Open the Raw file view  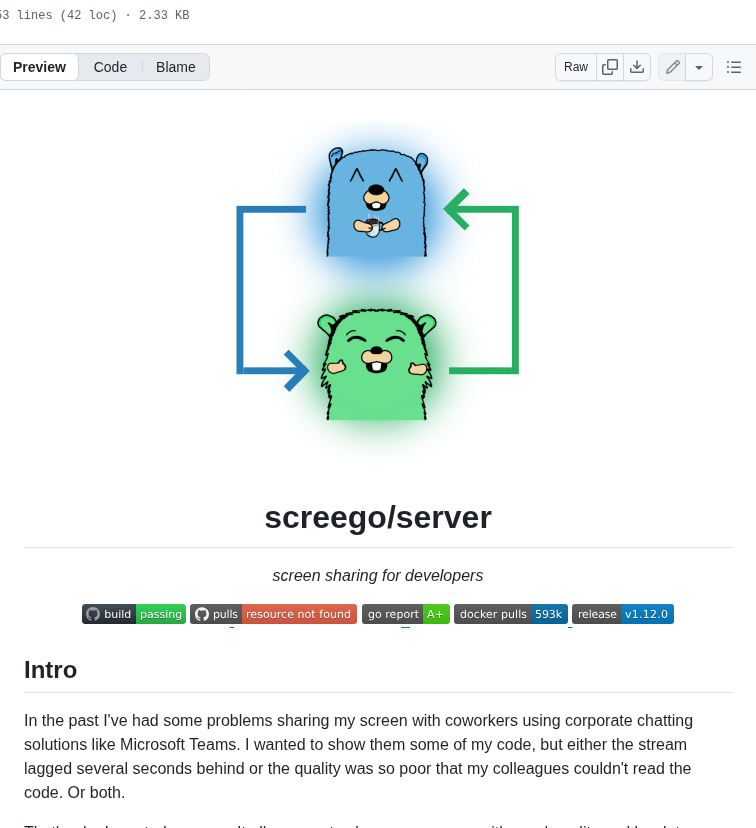(575, 67)
